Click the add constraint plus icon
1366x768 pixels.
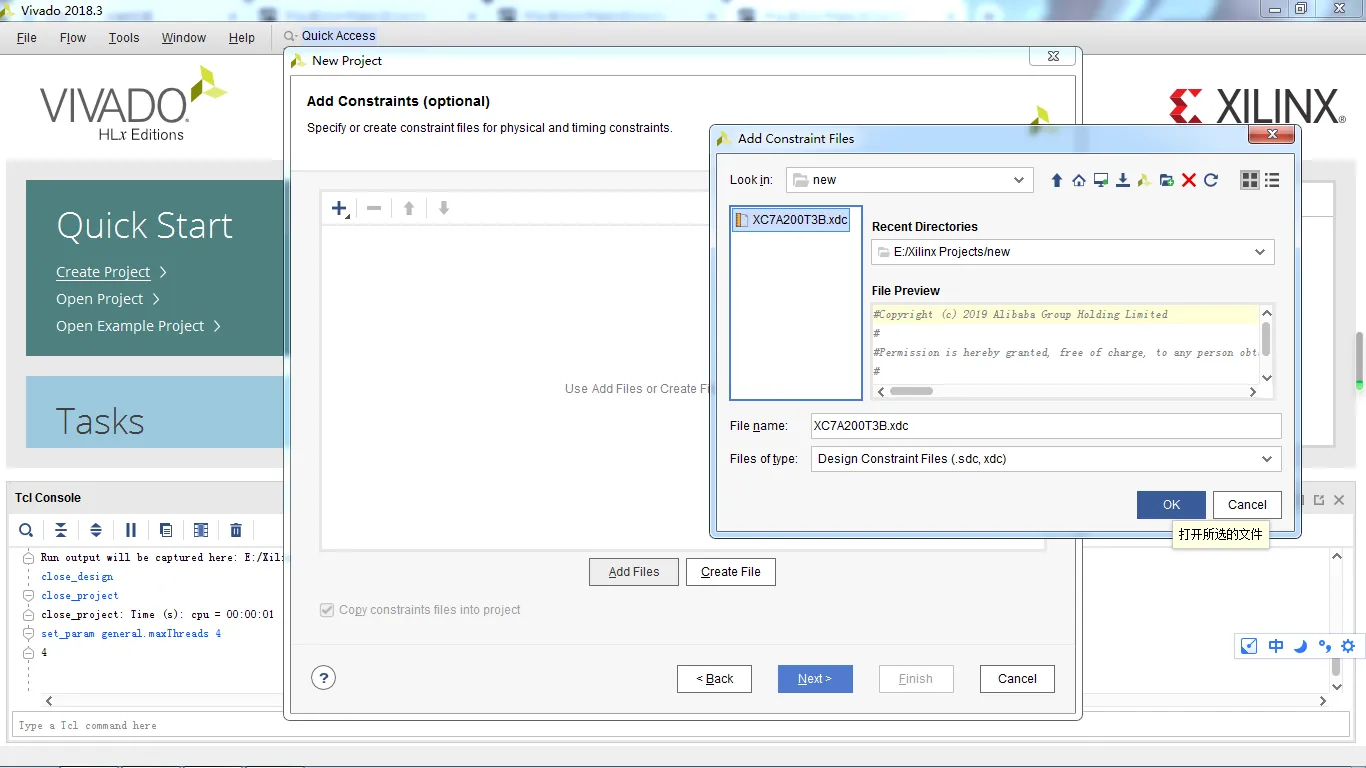coord(340,208)
